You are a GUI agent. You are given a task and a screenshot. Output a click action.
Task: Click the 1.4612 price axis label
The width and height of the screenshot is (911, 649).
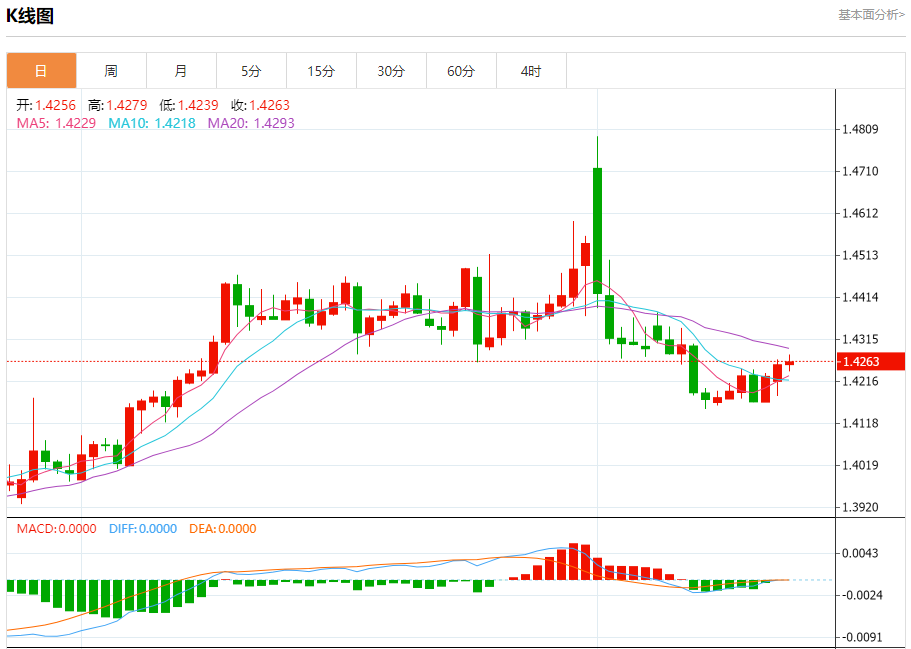[860, 213]
